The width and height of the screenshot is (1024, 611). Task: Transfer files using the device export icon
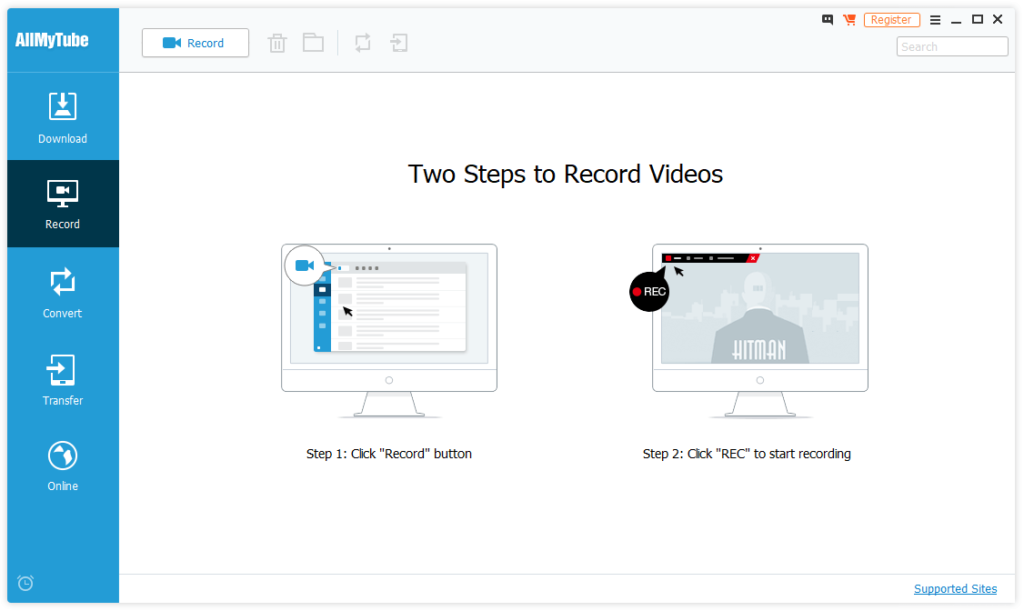(399, 43)
